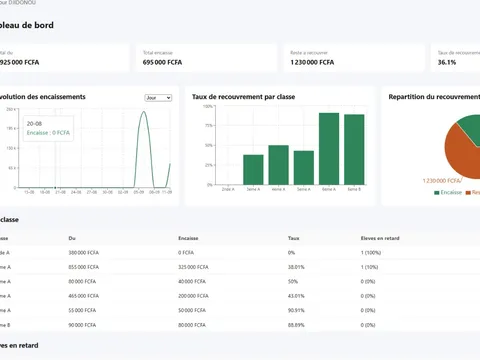
Task: Click the 0 FCFA cell in table
Action: point(186,253)
